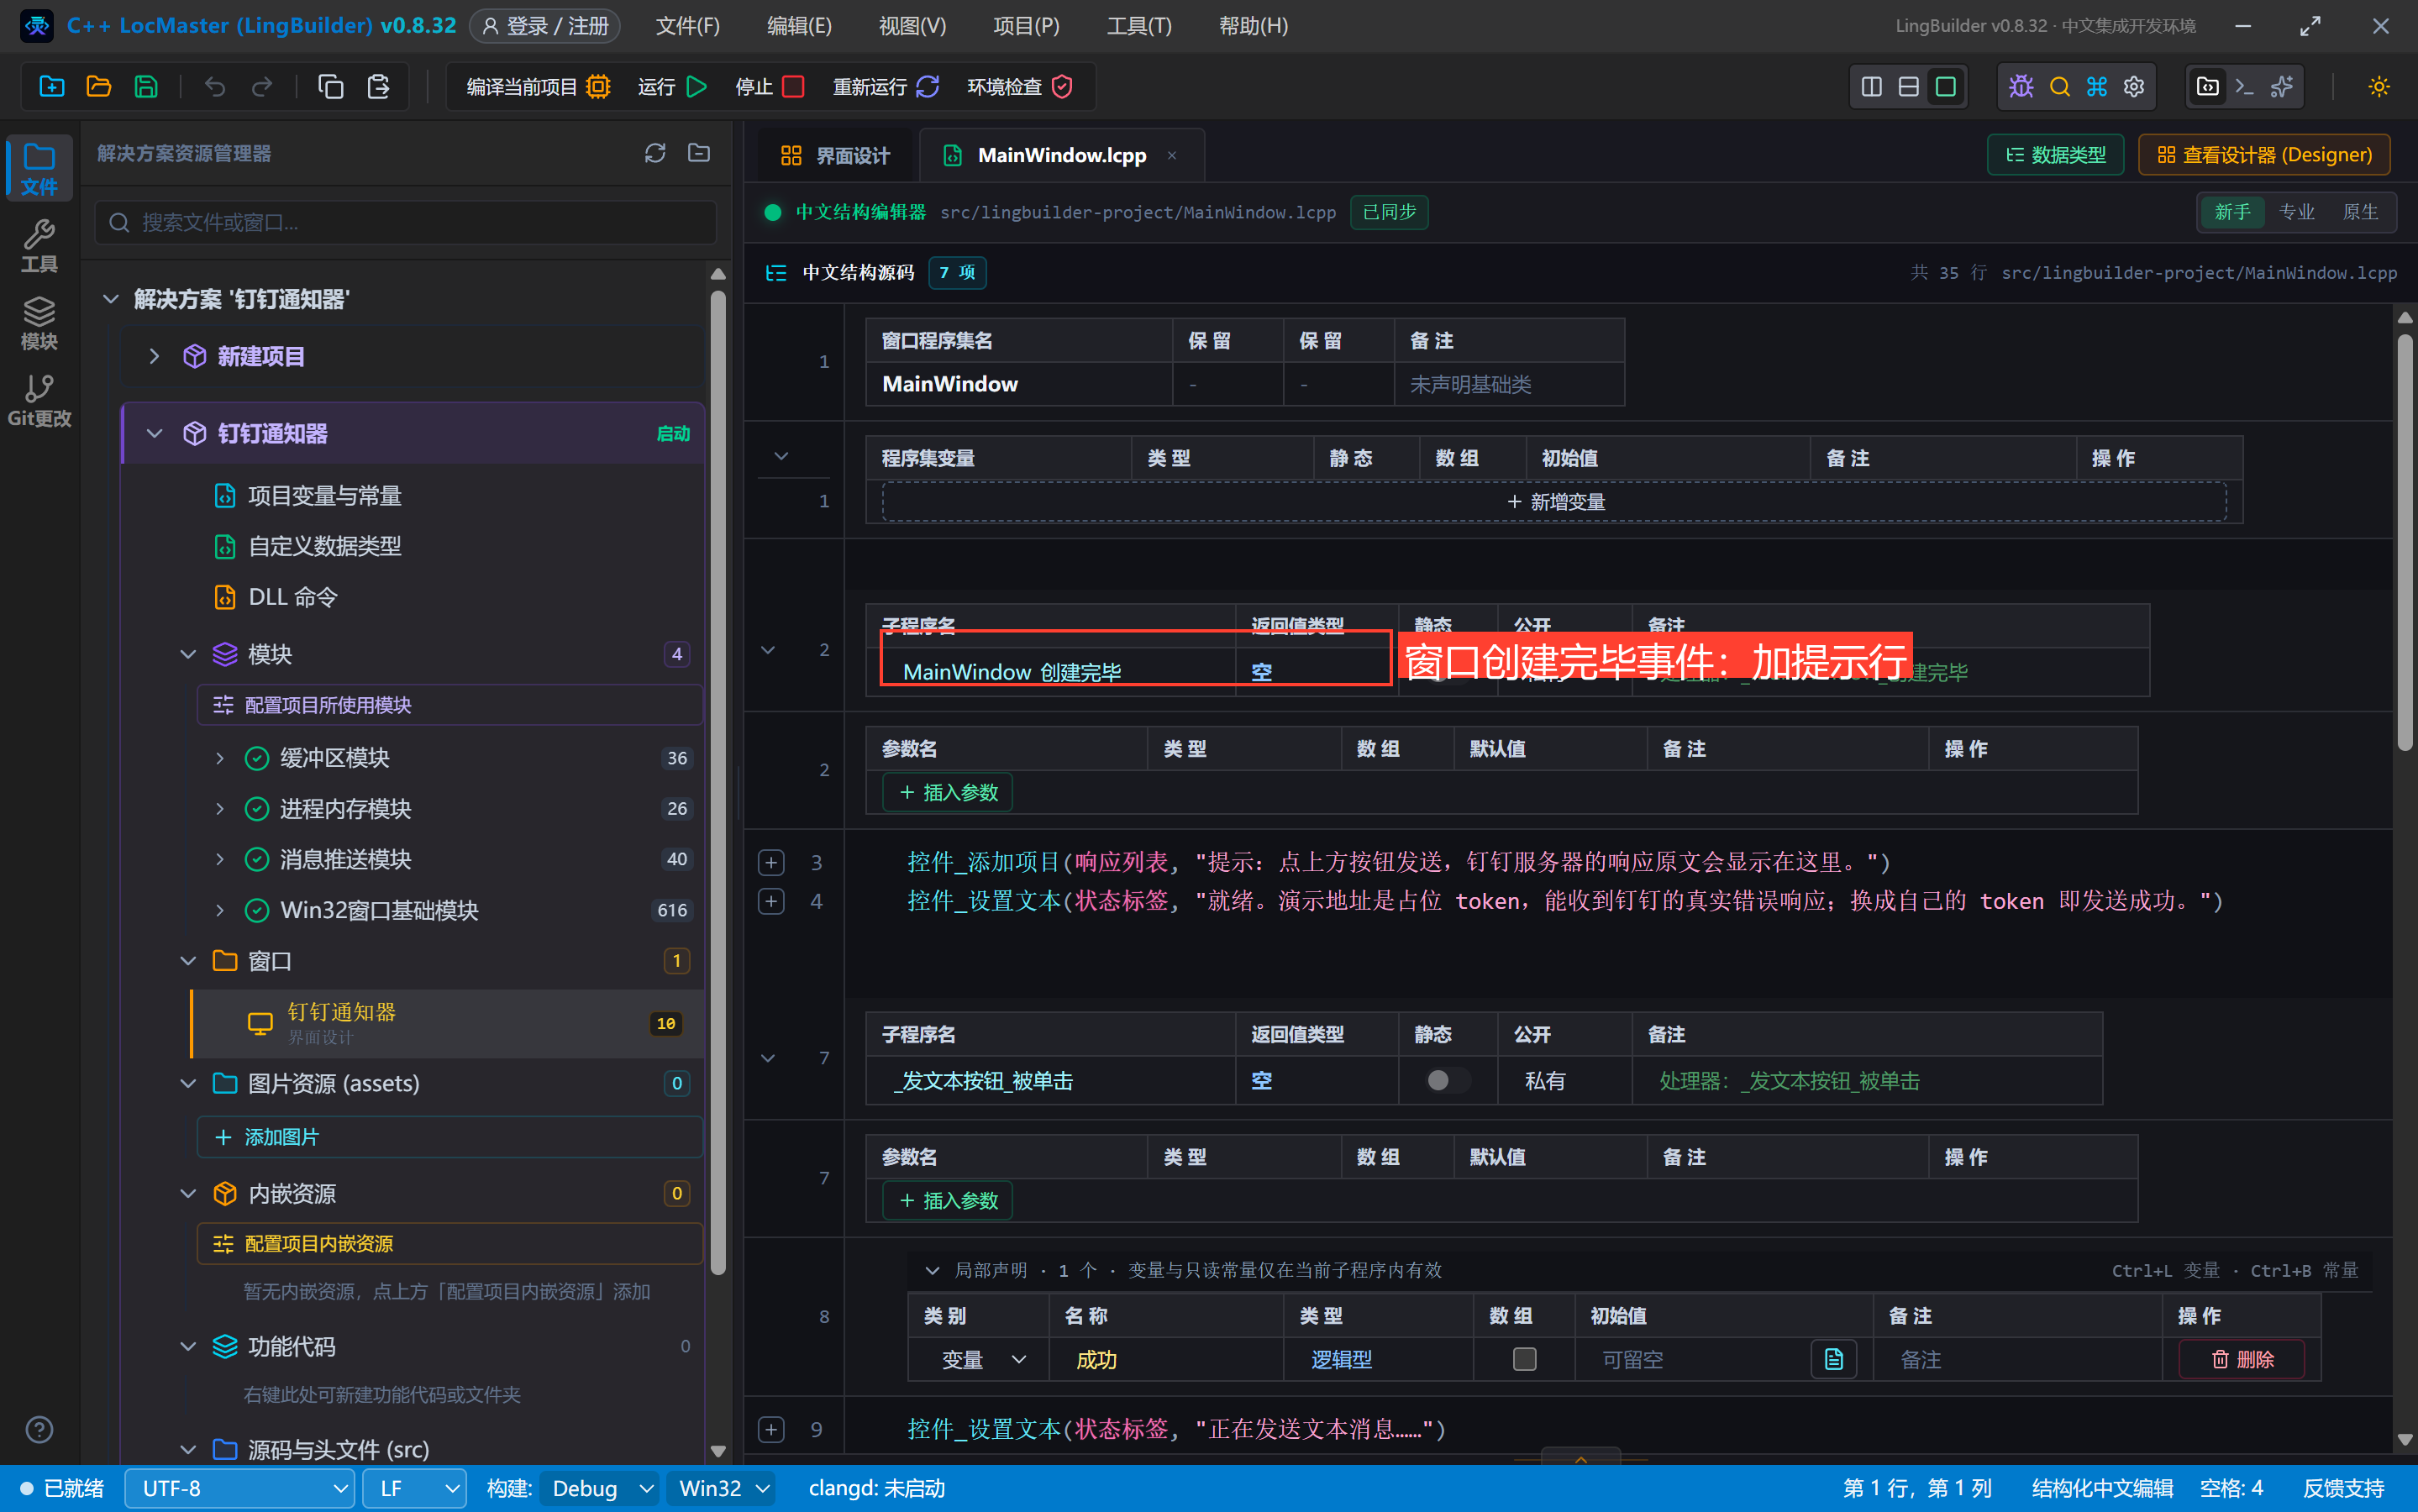
Task: Switch editor mode to 原生
Action: pyautogui.click(x=2360, y=212)
